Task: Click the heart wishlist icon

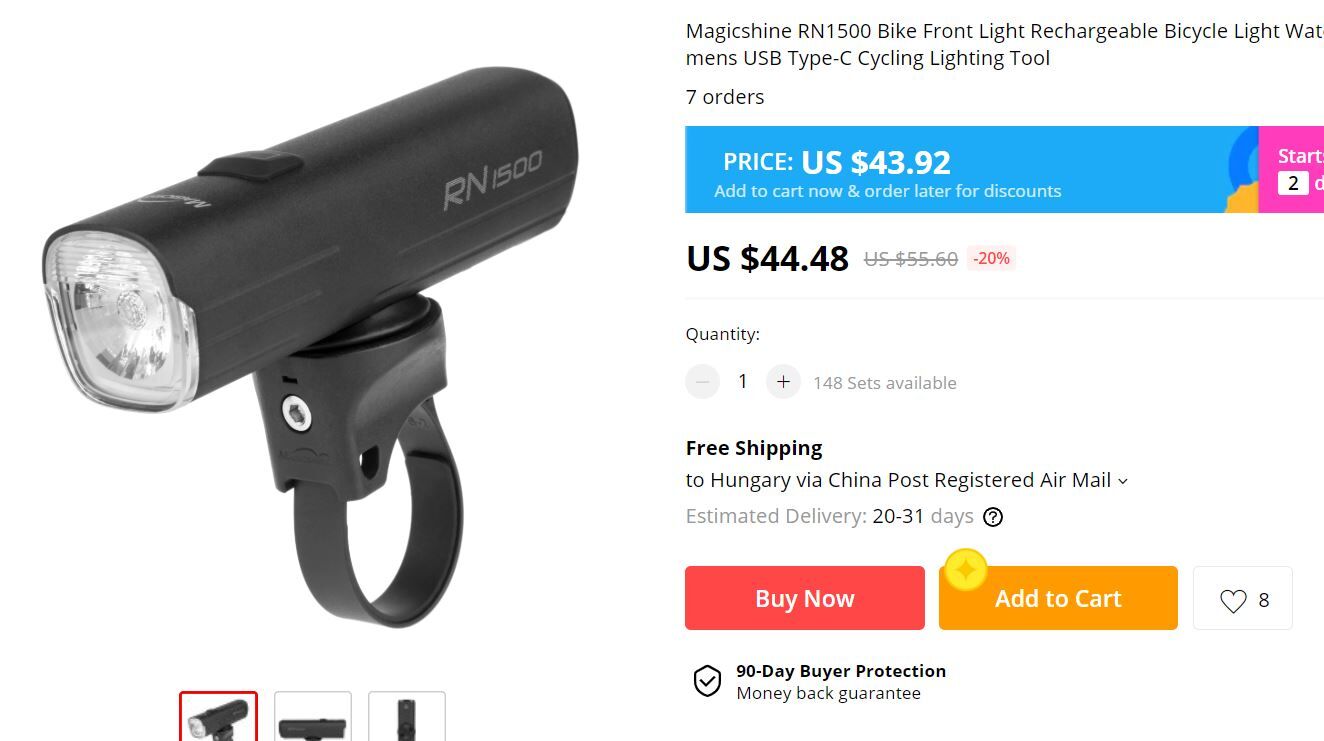Action: click(x=1233, y=600)
